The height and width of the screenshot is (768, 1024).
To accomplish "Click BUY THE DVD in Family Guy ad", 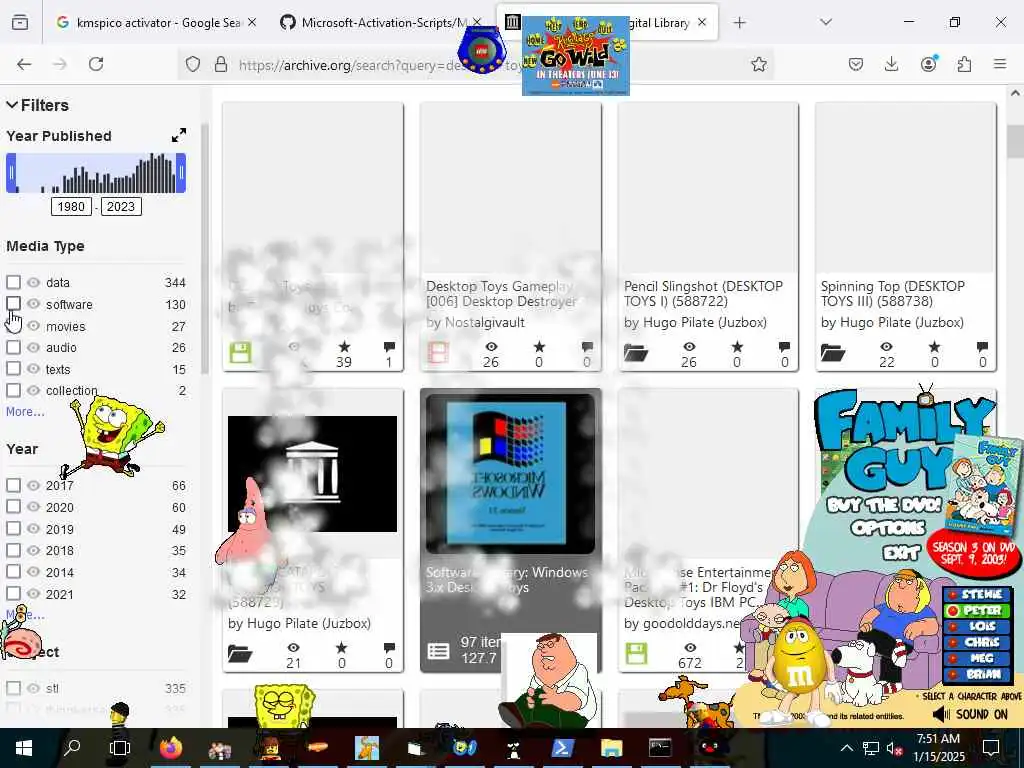I will click(x=883, y=505).
